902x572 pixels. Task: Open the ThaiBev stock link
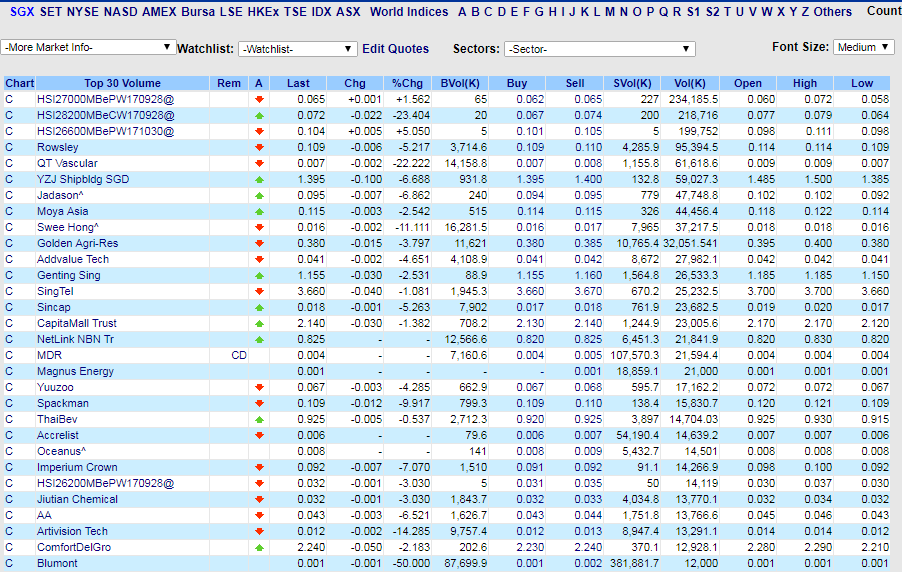57,420
